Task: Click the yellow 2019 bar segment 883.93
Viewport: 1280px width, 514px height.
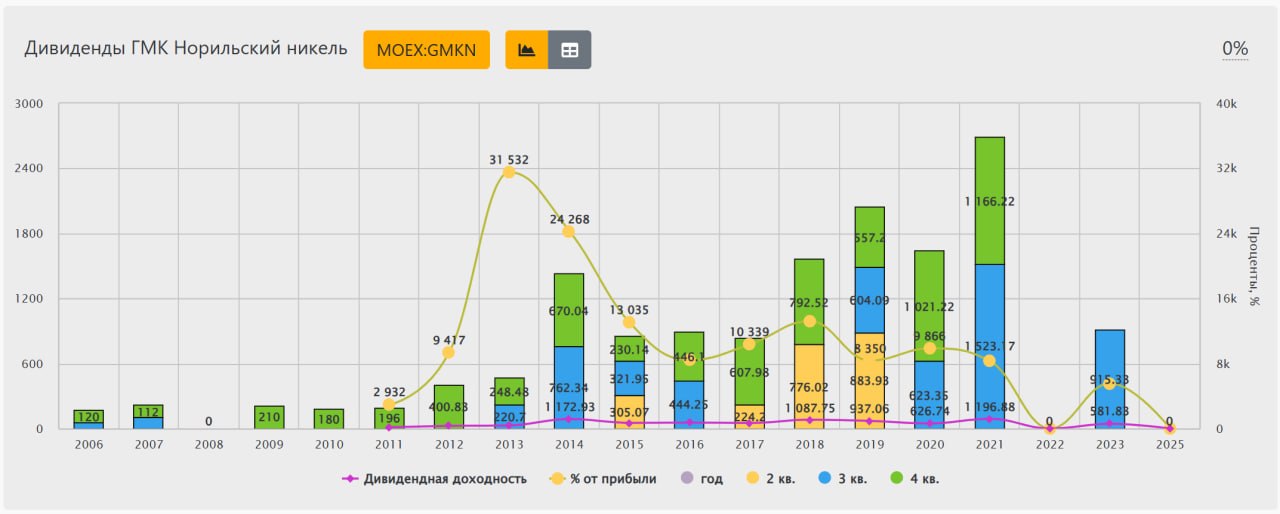Action: (869, 381)
